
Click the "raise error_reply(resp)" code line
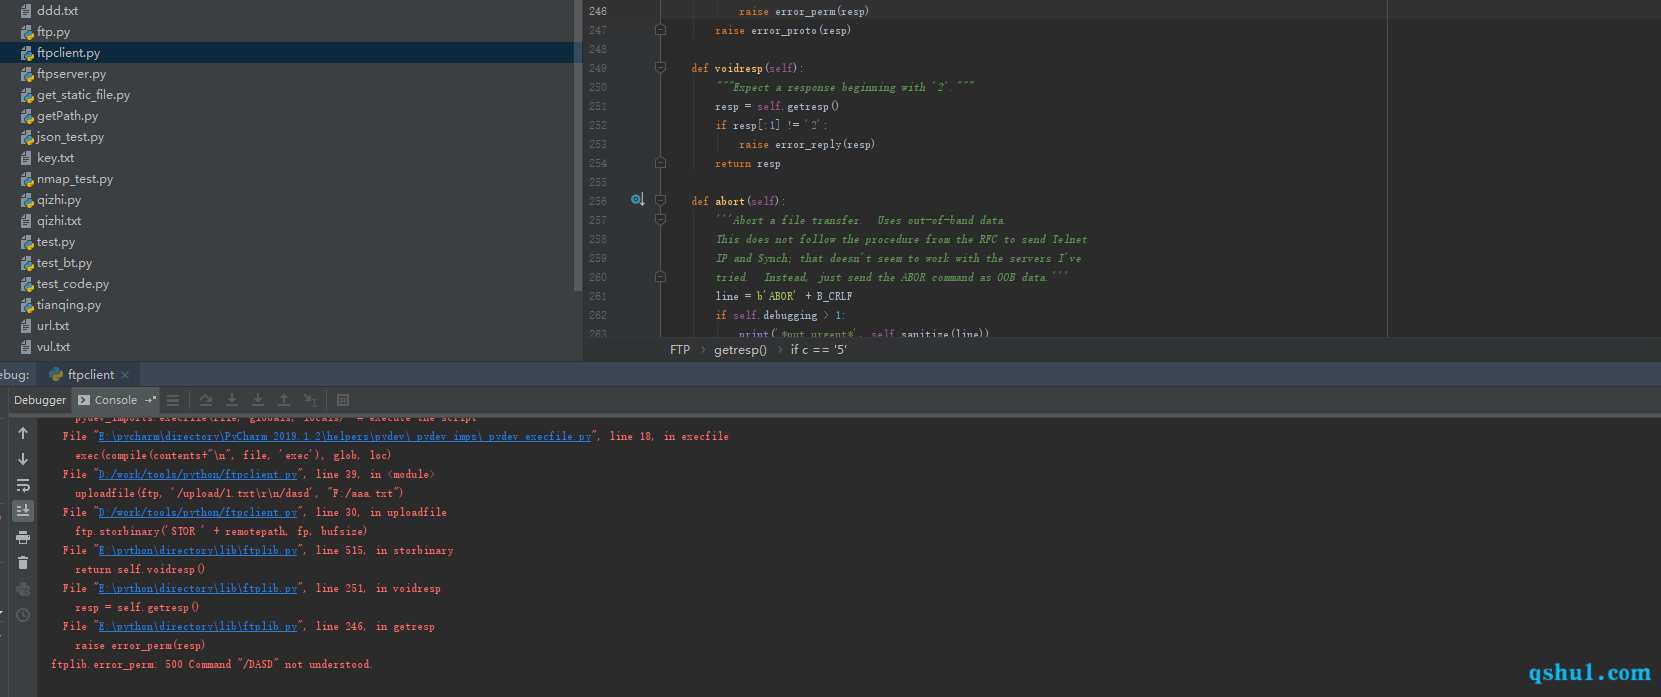point(807,144)
